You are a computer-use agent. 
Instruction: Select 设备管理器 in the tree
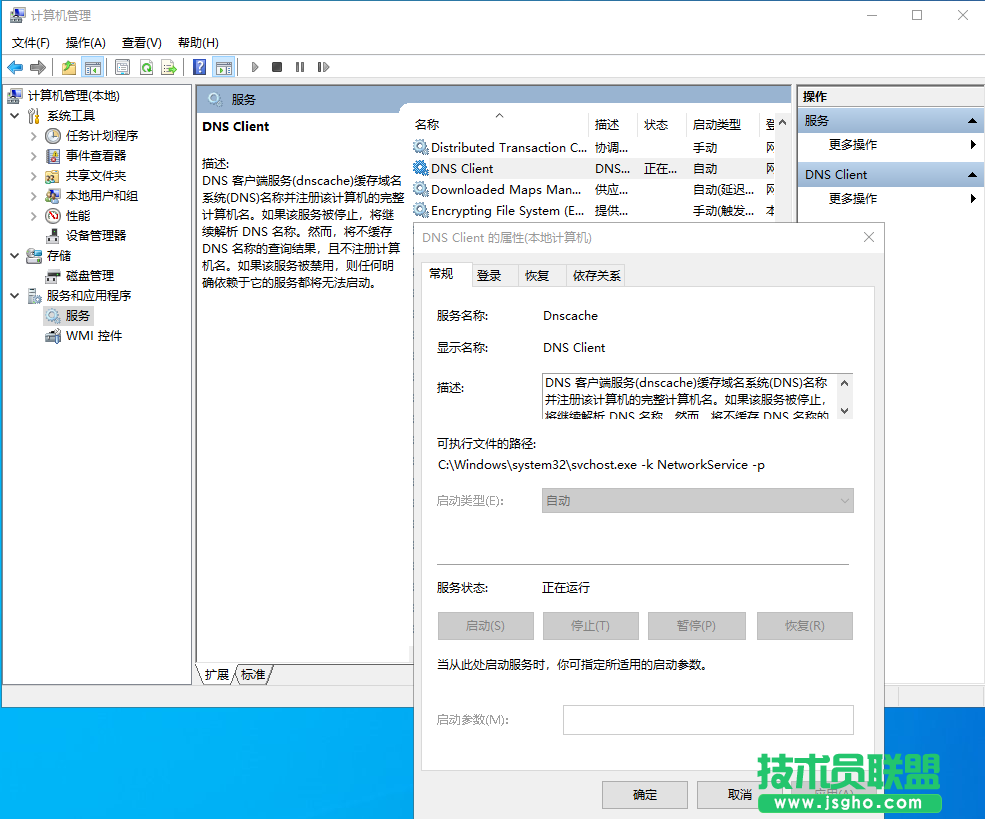pos(96,235)
